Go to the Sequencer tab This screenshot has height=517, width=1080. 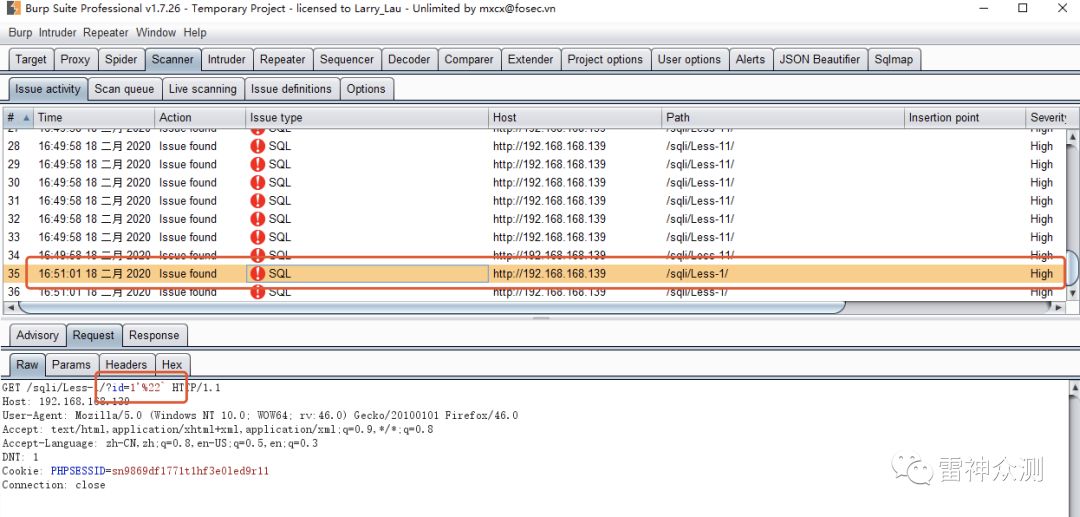(346, 59)
